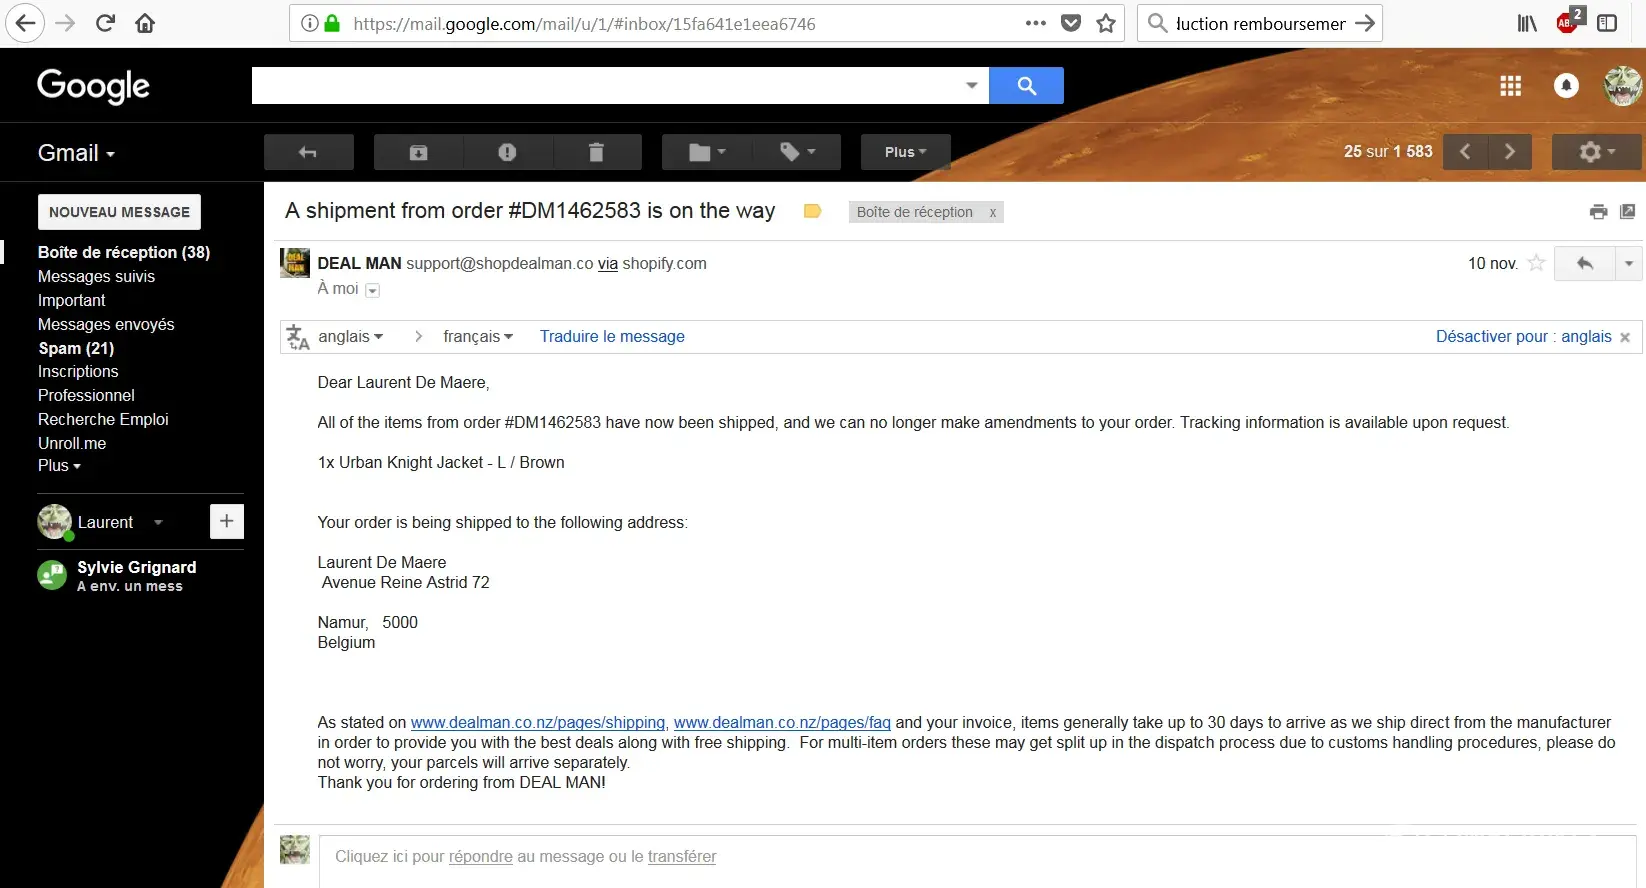Open the browser home page
Image resolution: width=1646 pixels, height=888 pixels.
145,23
